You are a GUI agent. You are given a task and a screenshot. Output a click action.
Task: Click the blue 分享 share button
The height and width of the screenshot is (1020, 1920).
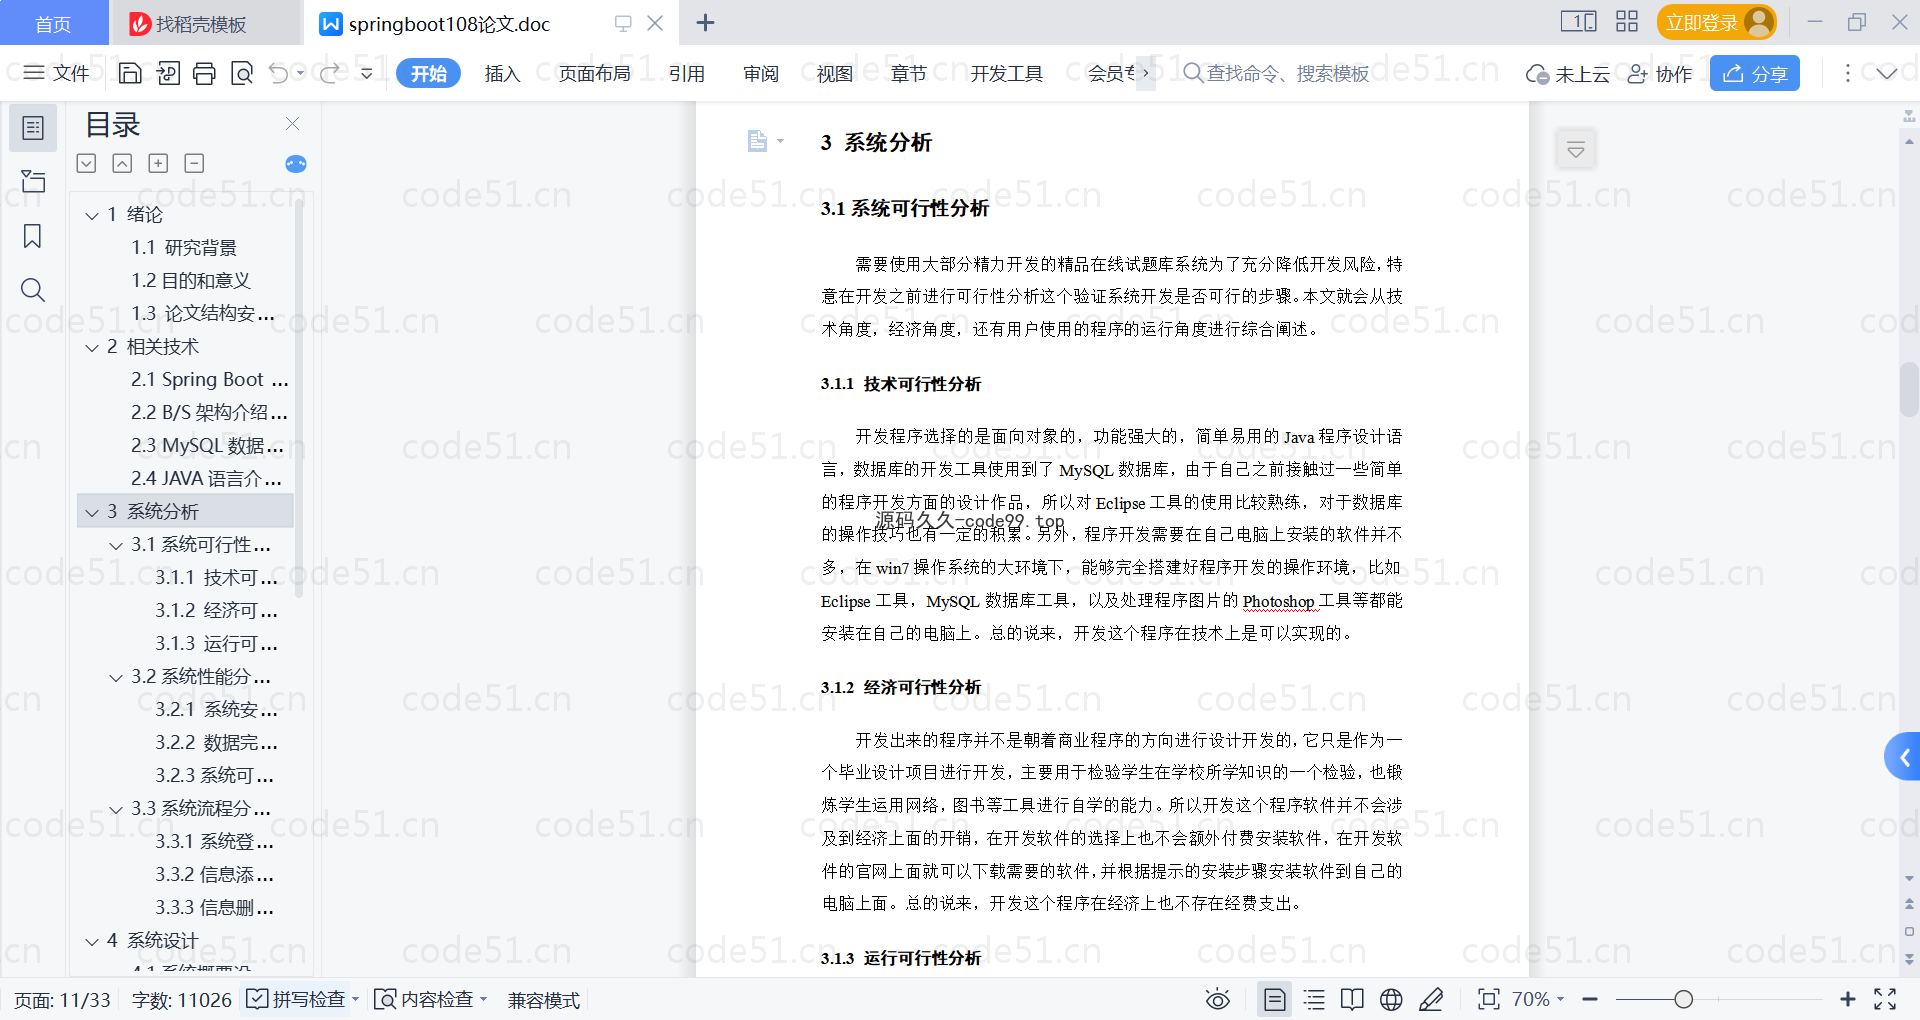coord(1754,73)
